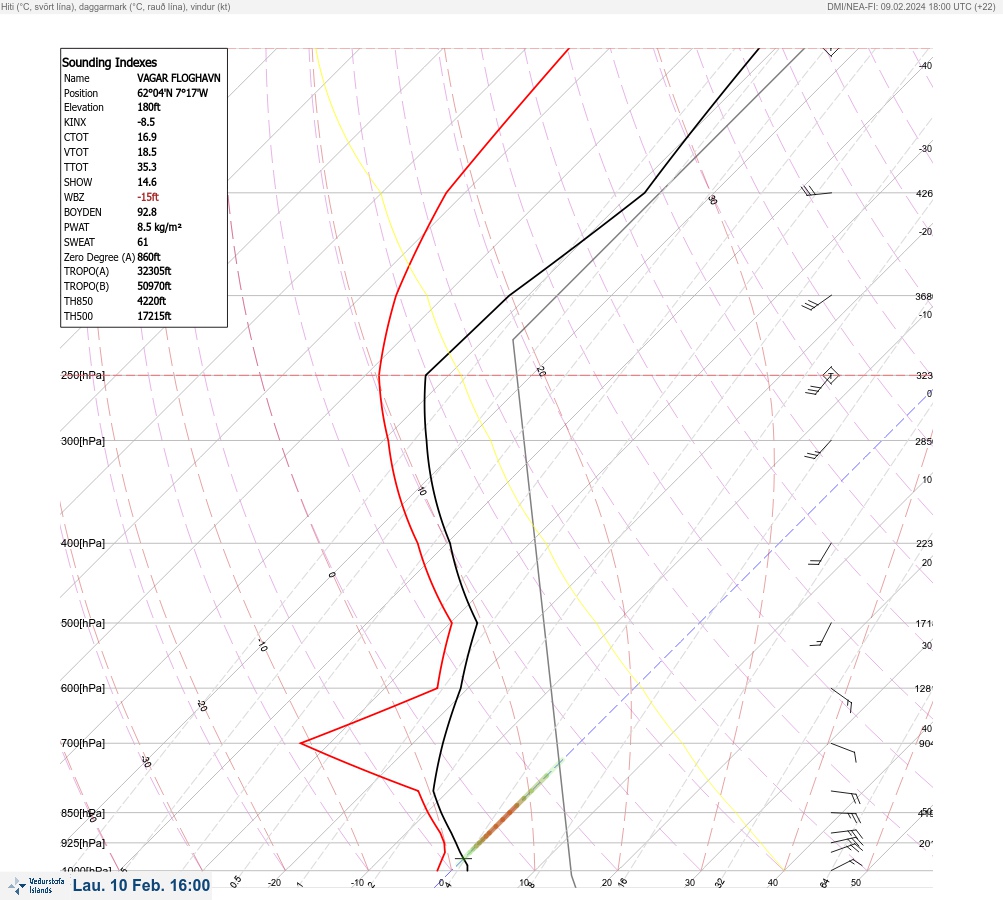Click the 'Lau. 10 Feb. 16:00' date label
Image resolution: width=1003 pixels, height=900 pixels.
click(x=141, y=885)
